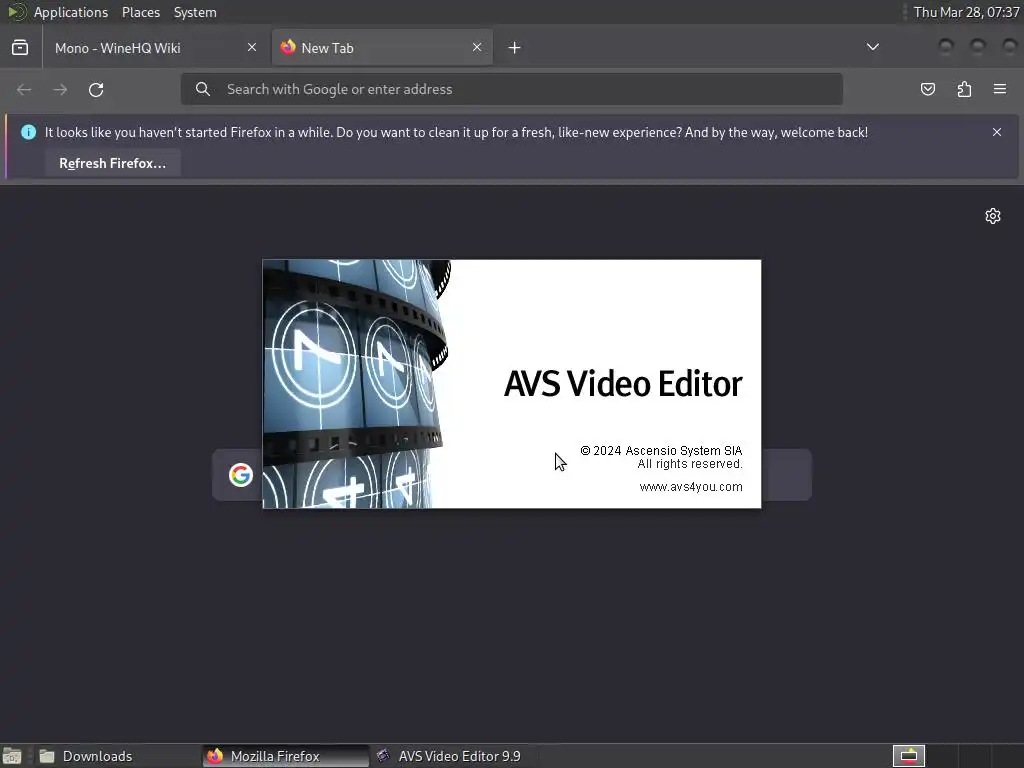Click the Refresh Firefox... button
Viewport: 1024px width, 768px height.
[x=112, y=163]
